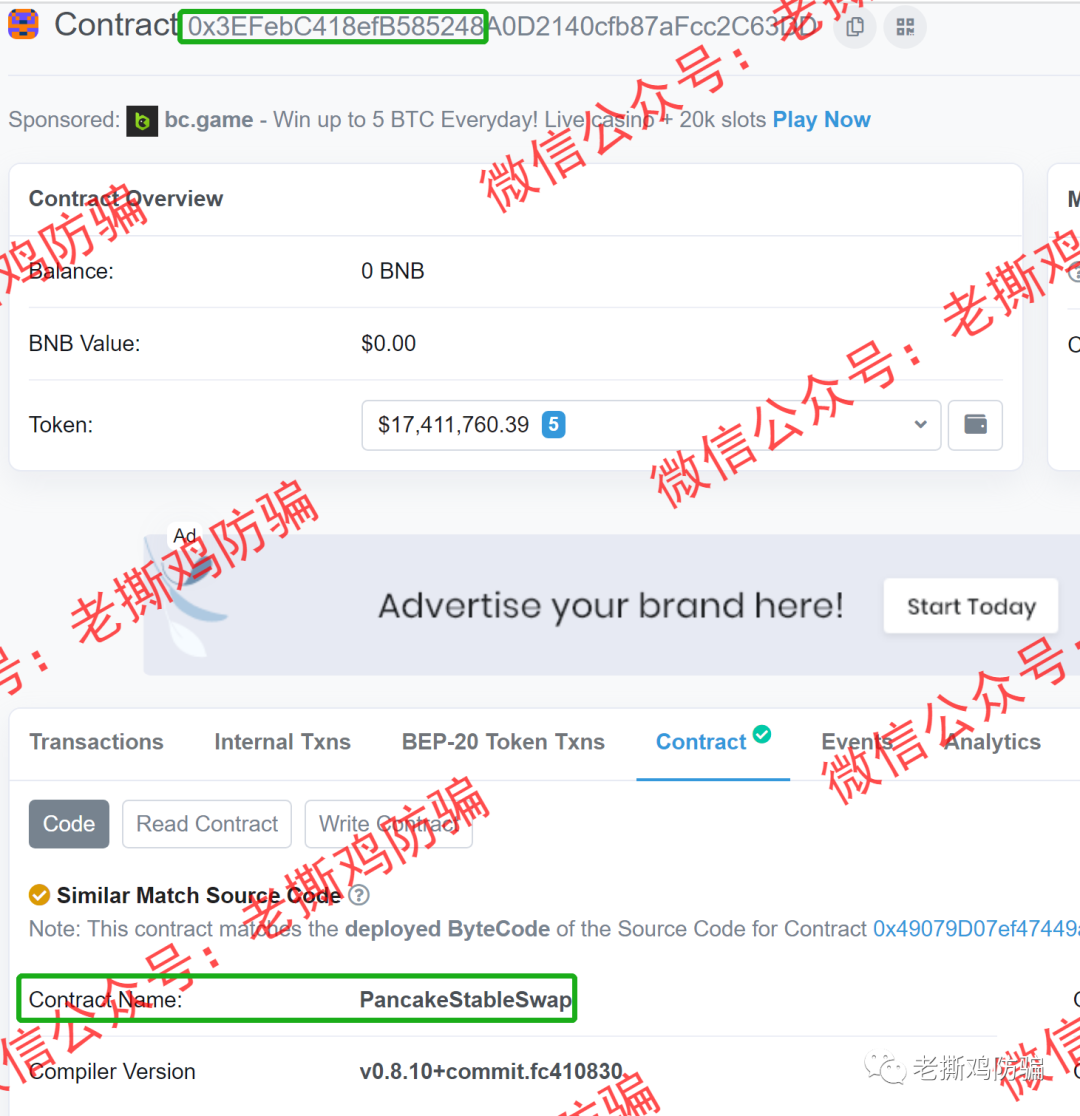Screen dimensions: 1080x1116
Task: Click the Start Today ad button
Action: tap(971, 606)
